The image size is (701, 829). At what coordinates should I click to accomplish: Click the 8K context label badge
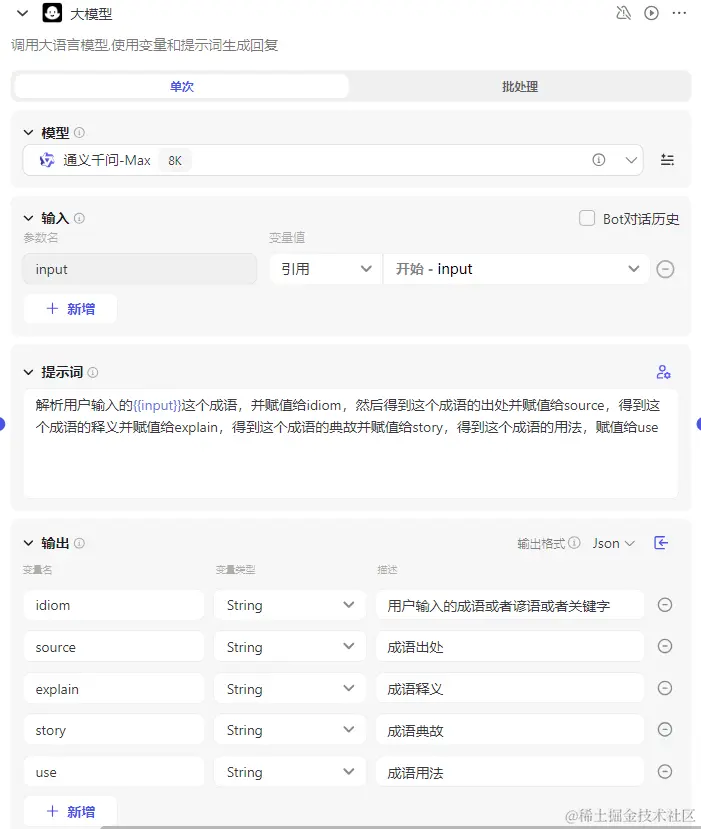[x=174, y=160]
